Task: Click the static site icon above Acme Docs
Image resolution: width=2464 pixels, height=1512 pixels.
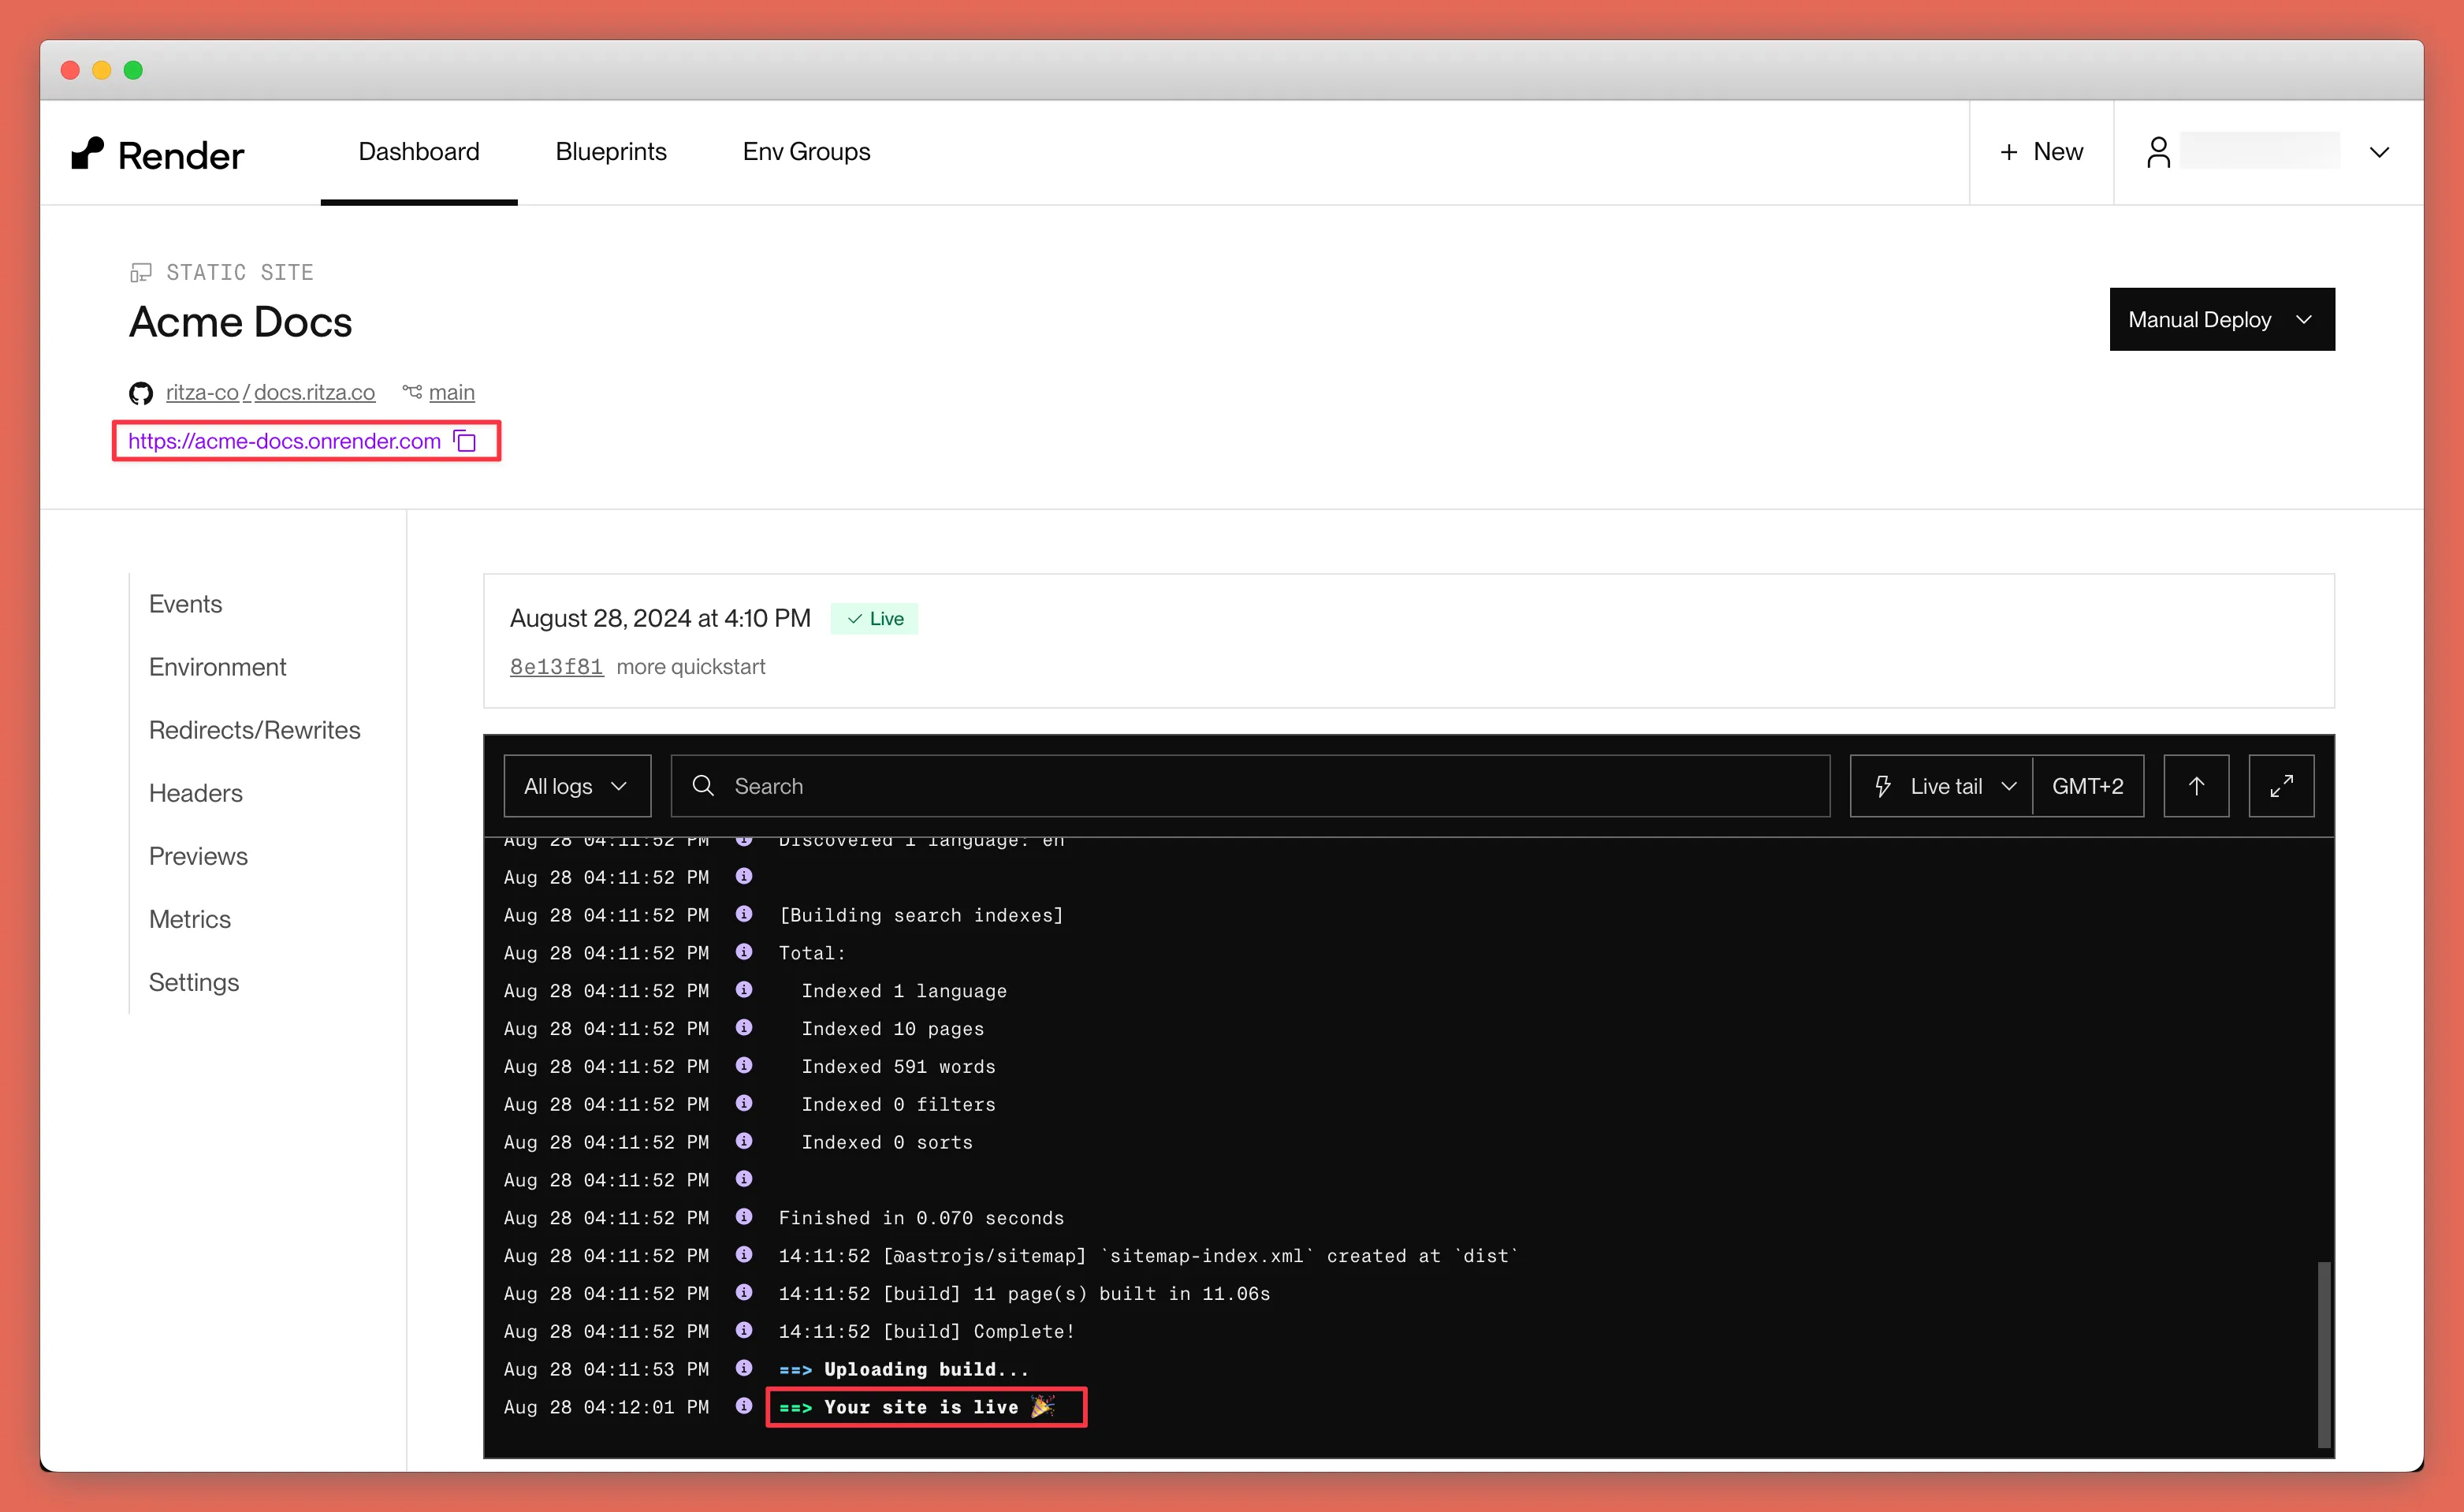Action: [141, 272]
